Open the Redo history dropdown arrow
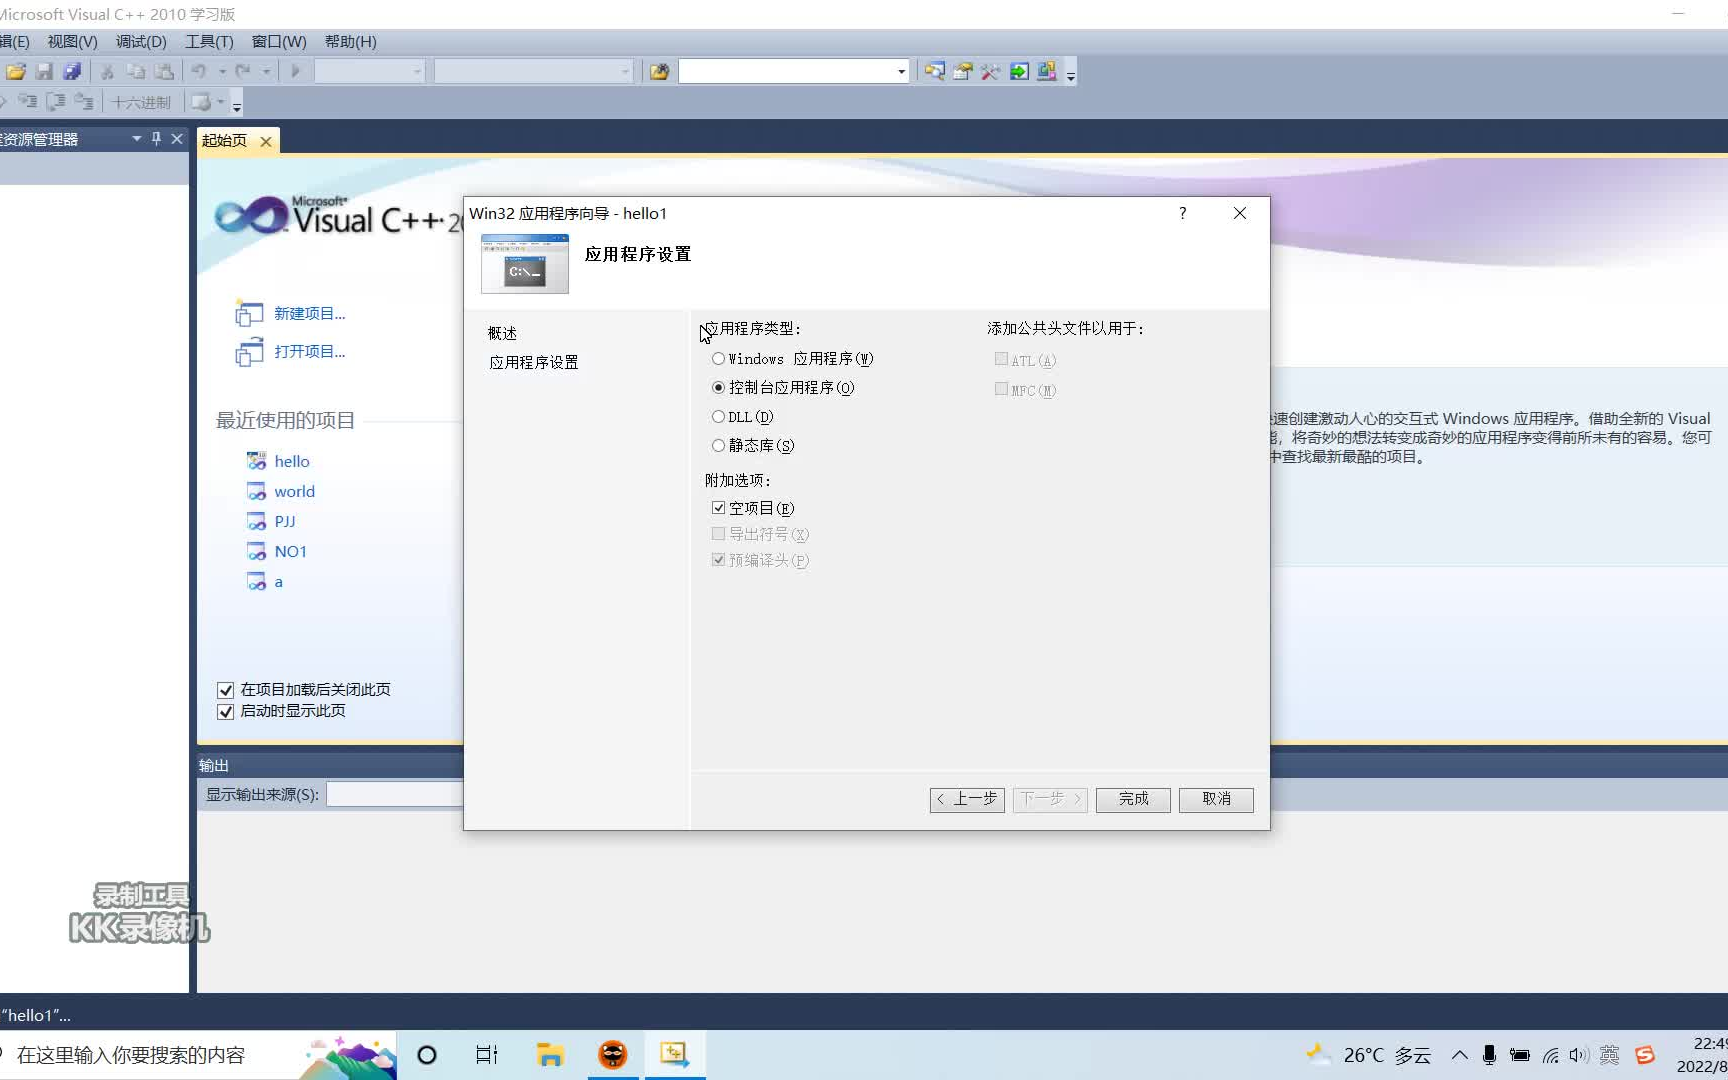 click(266, 72)
